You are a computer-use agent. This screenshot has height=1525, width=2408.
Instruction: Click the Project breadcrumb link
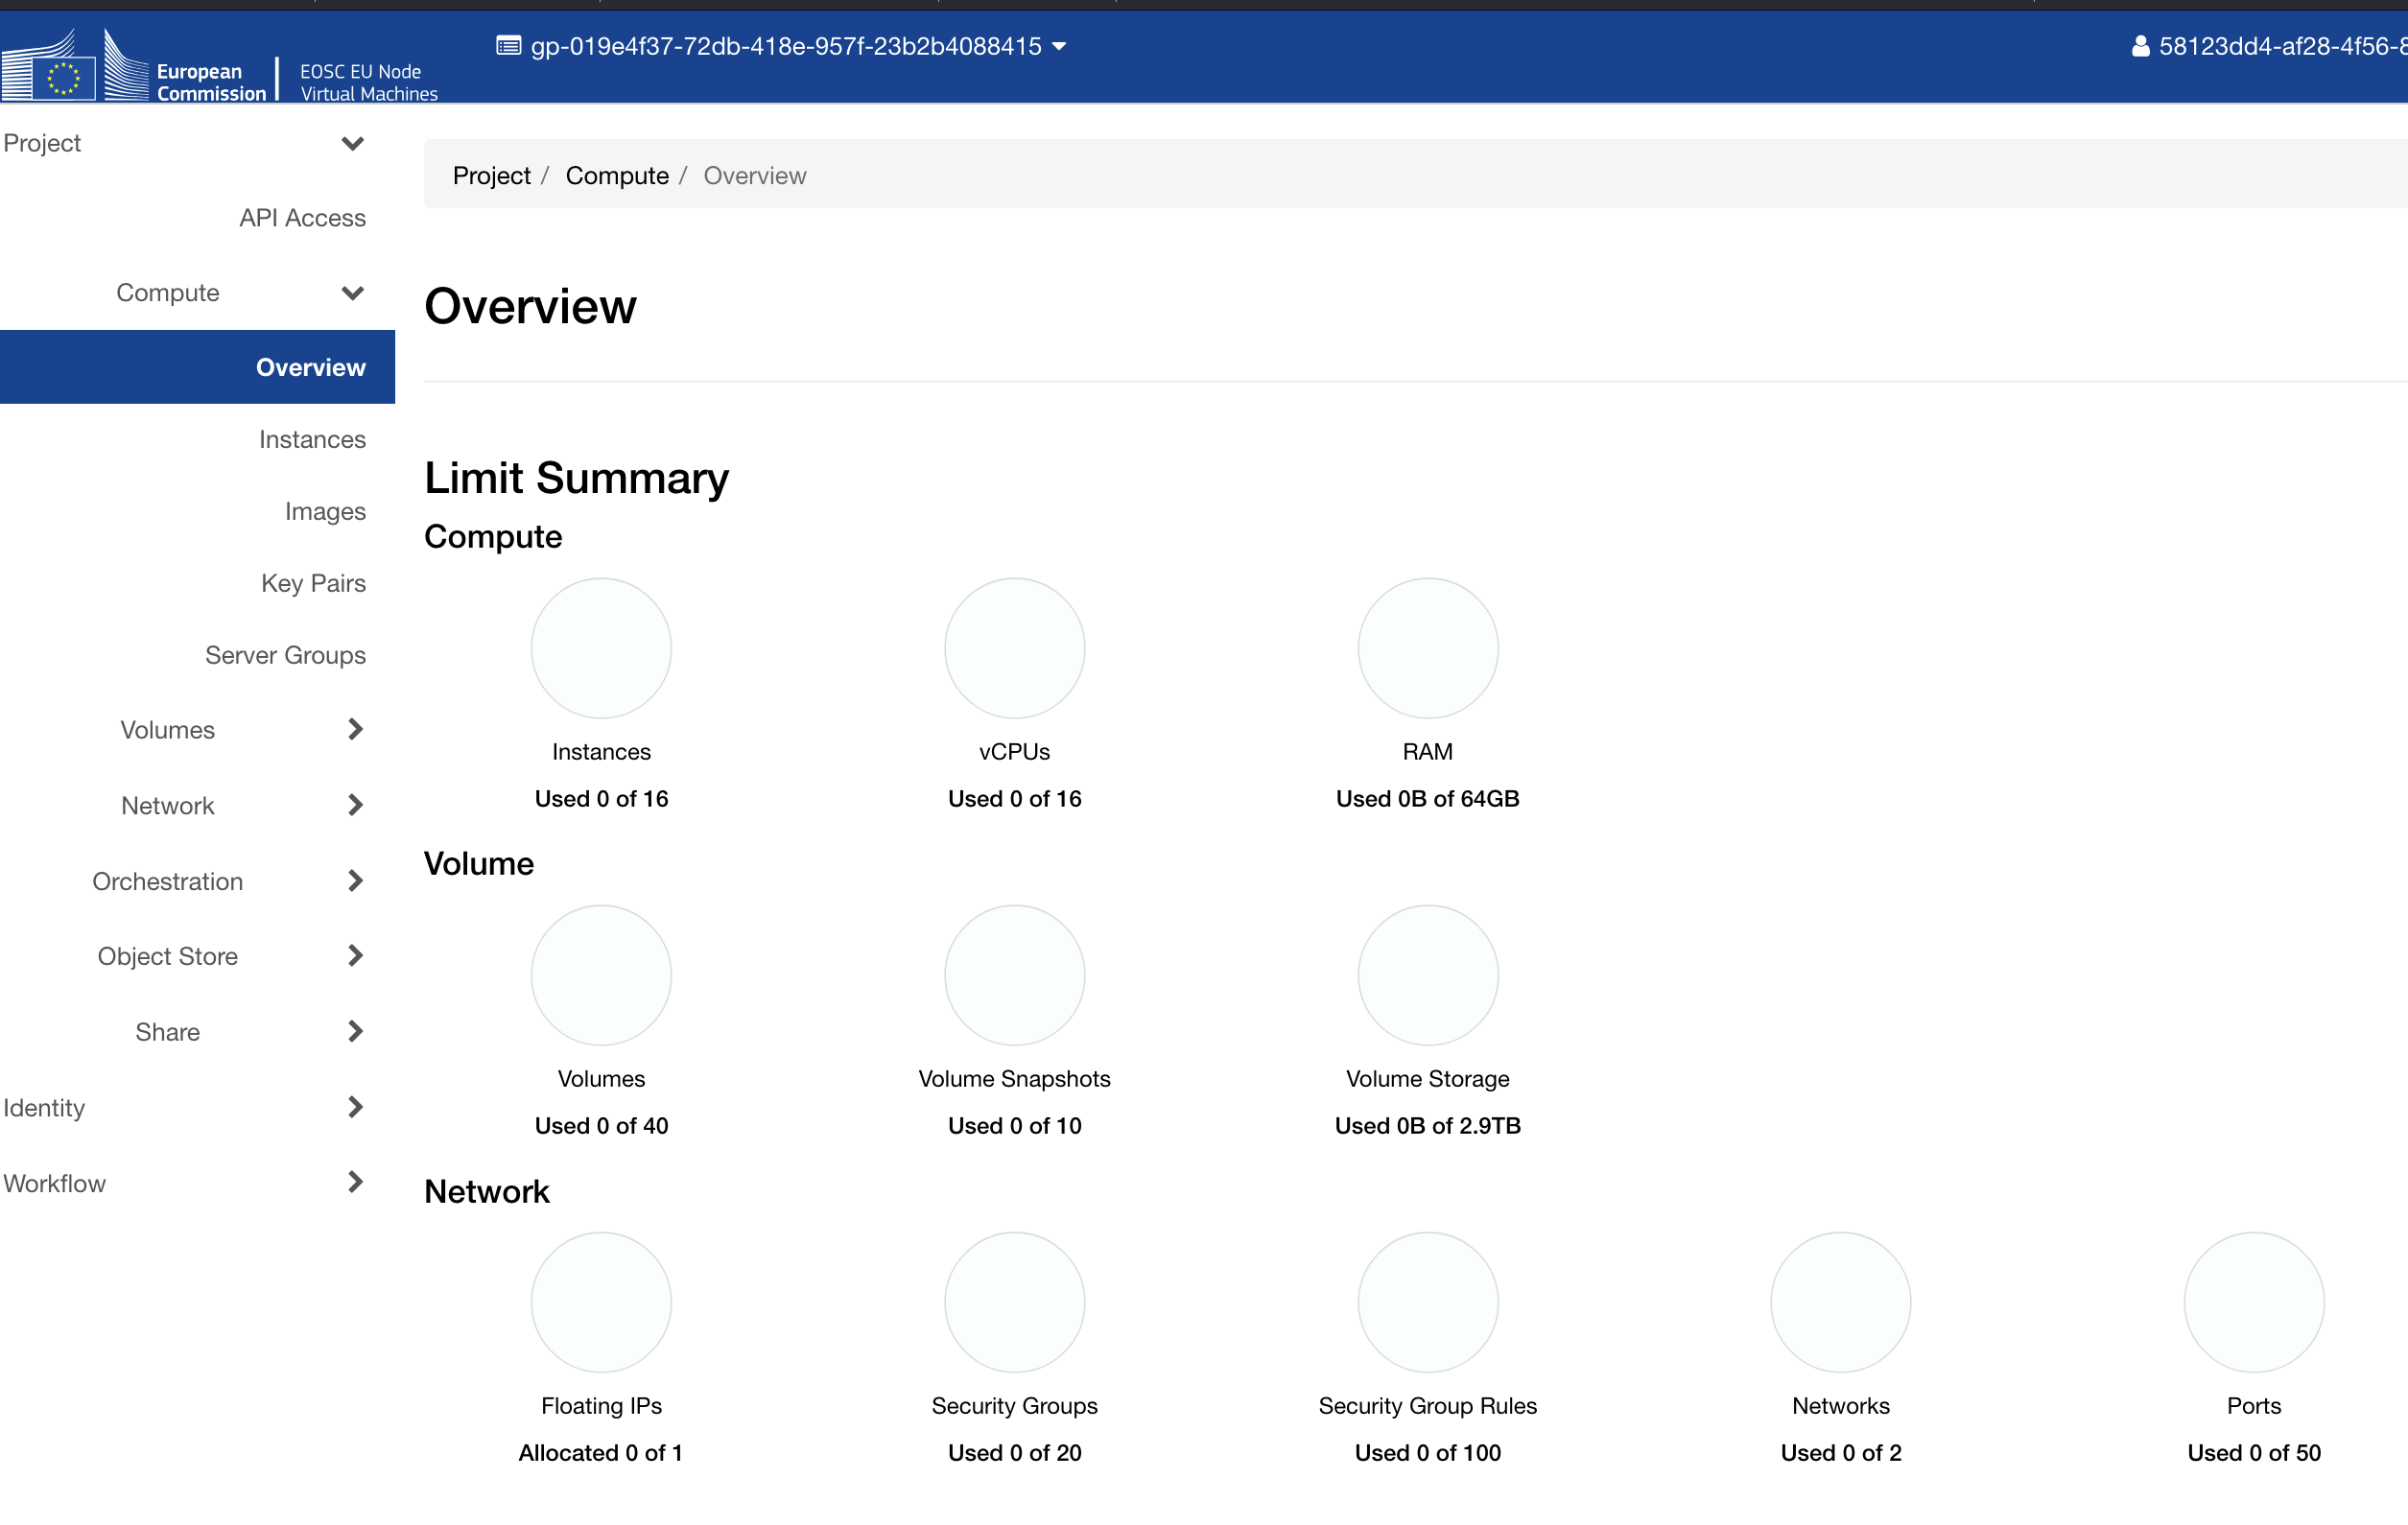(491, 175)
